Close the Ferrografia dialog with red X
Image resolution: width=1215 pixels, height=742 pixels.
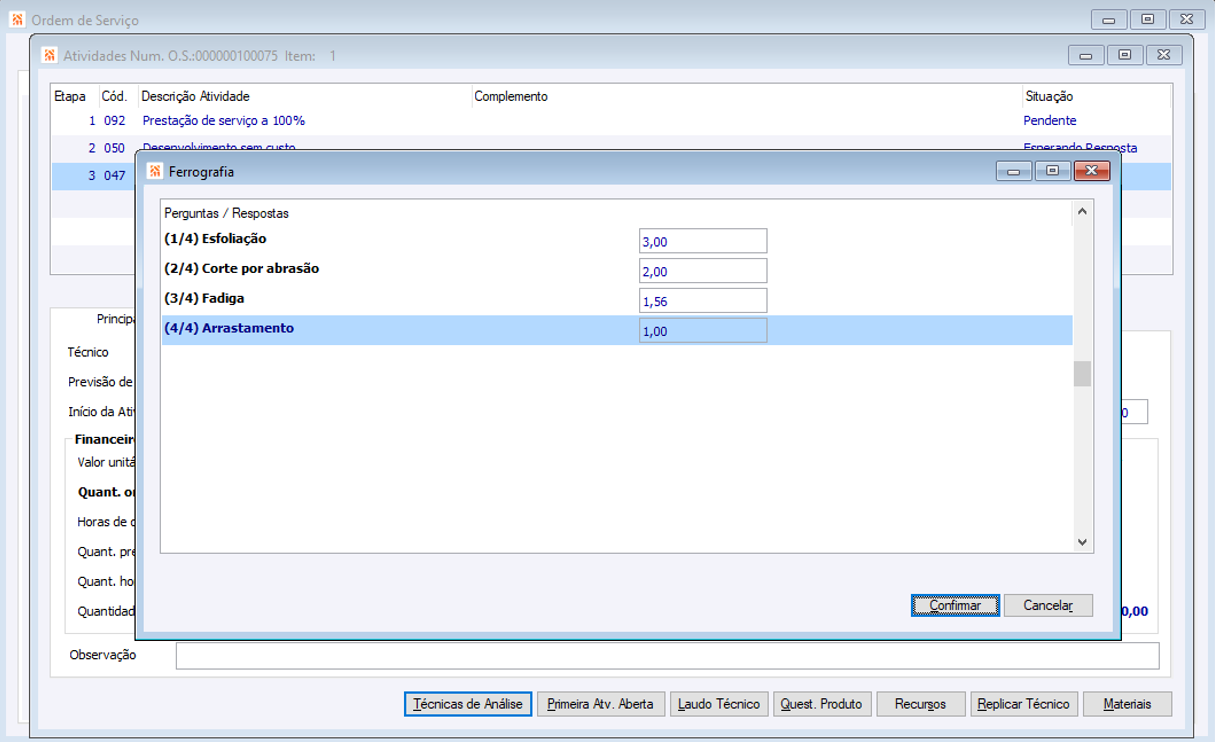(x=1091, y=171)
